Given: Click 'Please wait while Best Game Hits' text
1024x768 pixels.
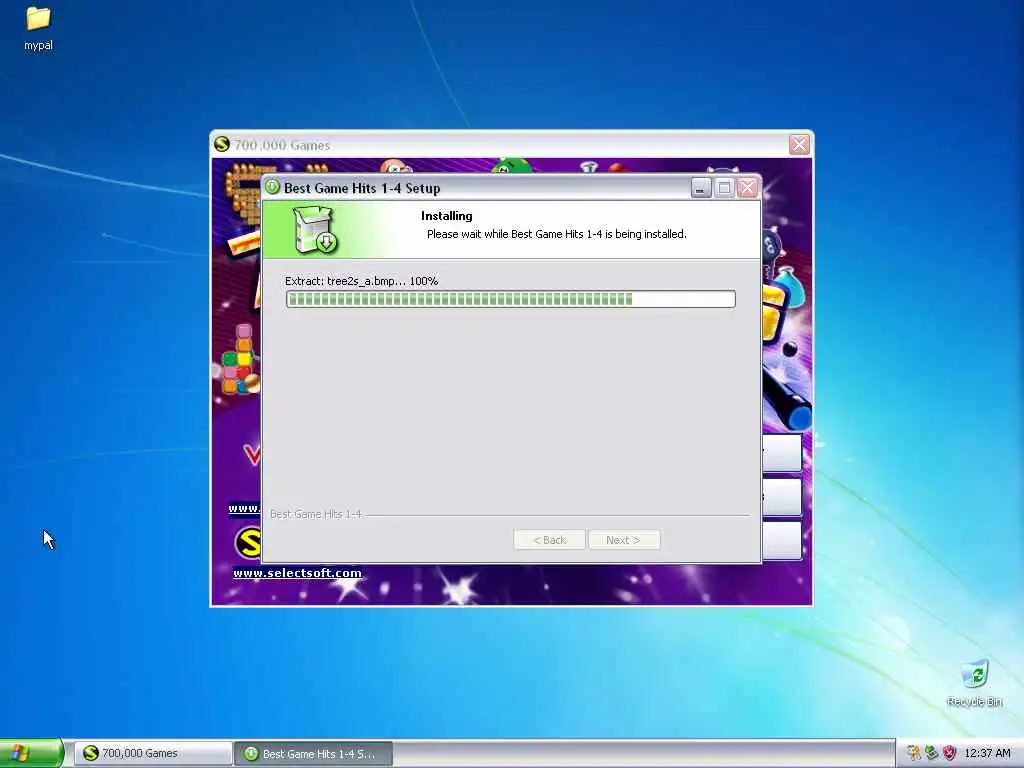Looking at the screenshot, I should (x=556, y=234).
